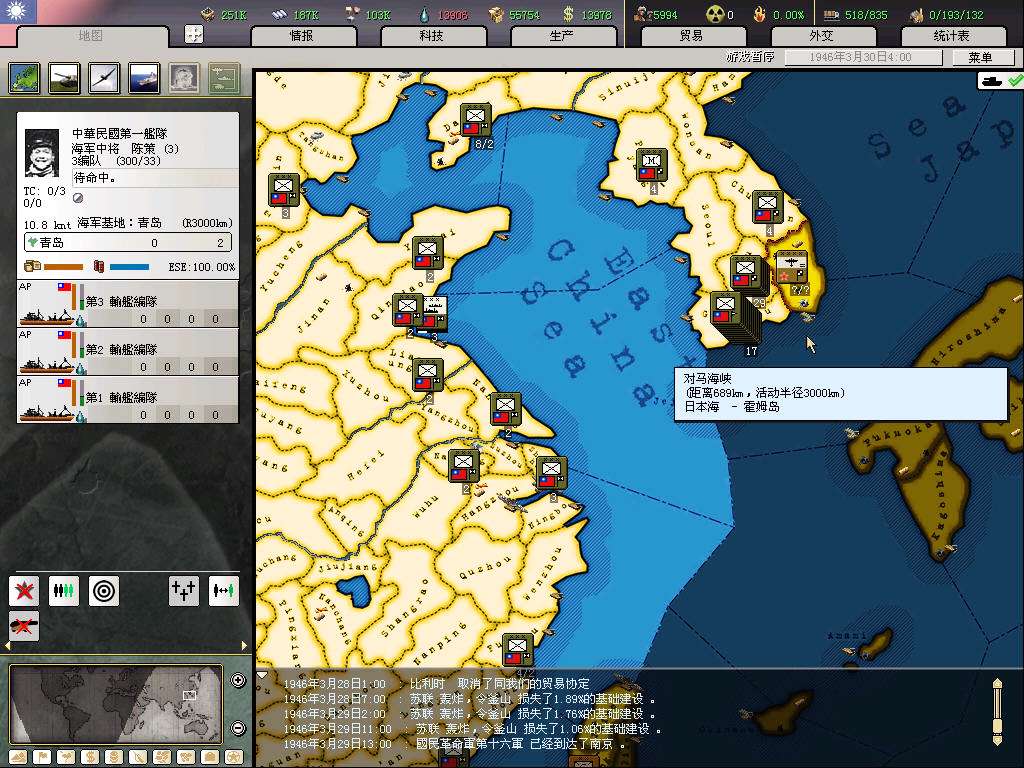
Task: Click the three plus signs icon
Action: click(x=184, y=591)
